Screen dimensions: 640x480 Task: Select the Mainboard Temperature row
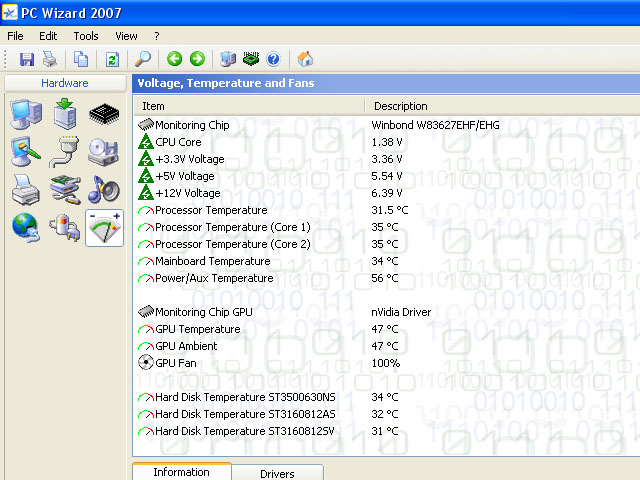click(x=387, y=261)
